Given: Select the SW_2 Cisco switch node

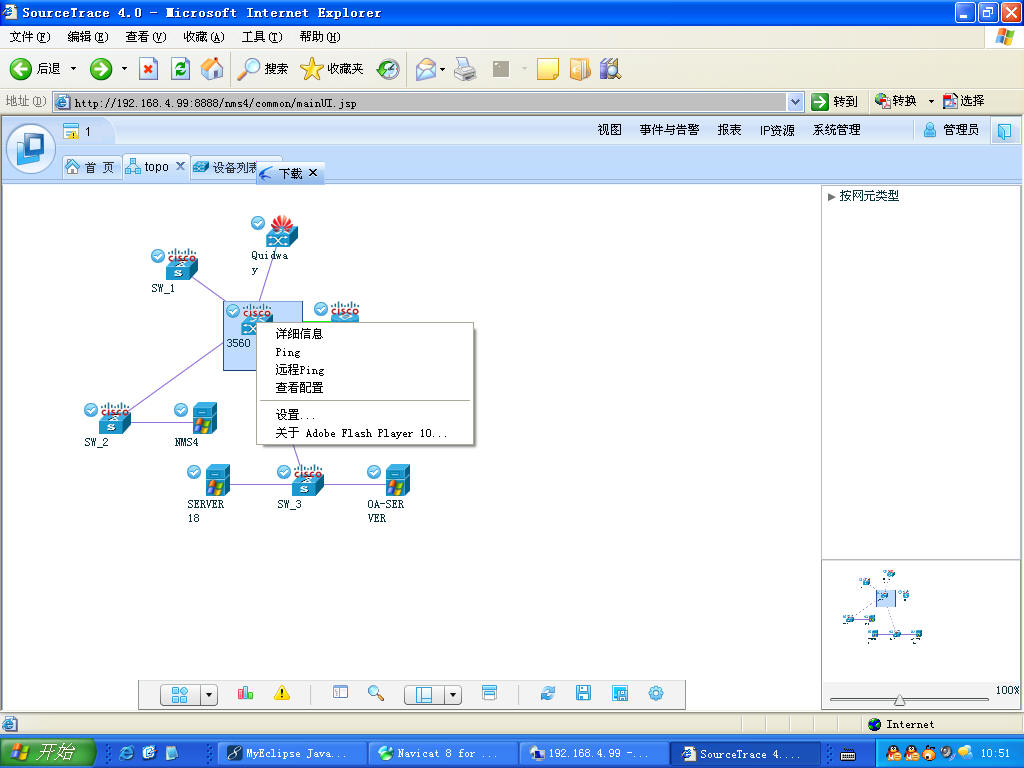Looking at the screenshot, I should tap(114, 418).
